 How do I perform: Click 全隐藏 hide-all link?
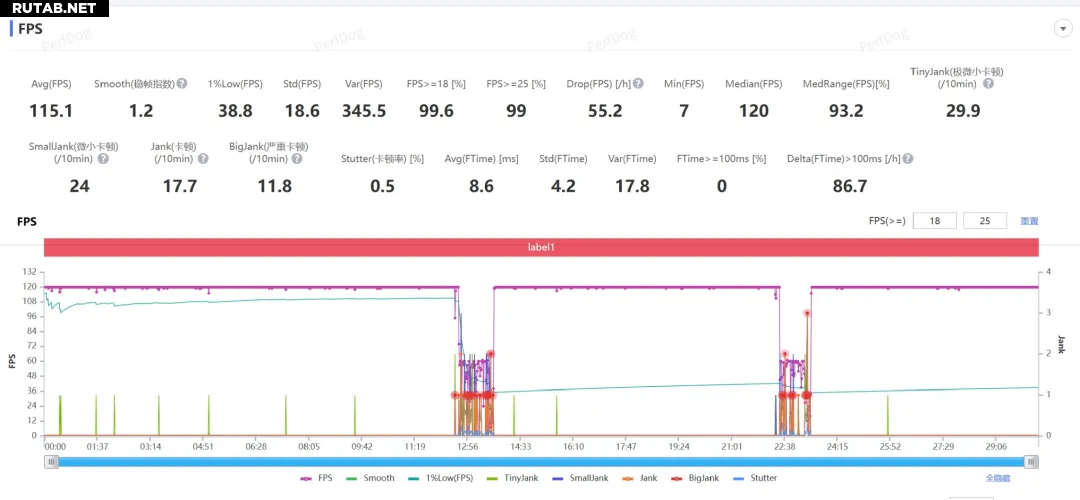[1000, 478]
